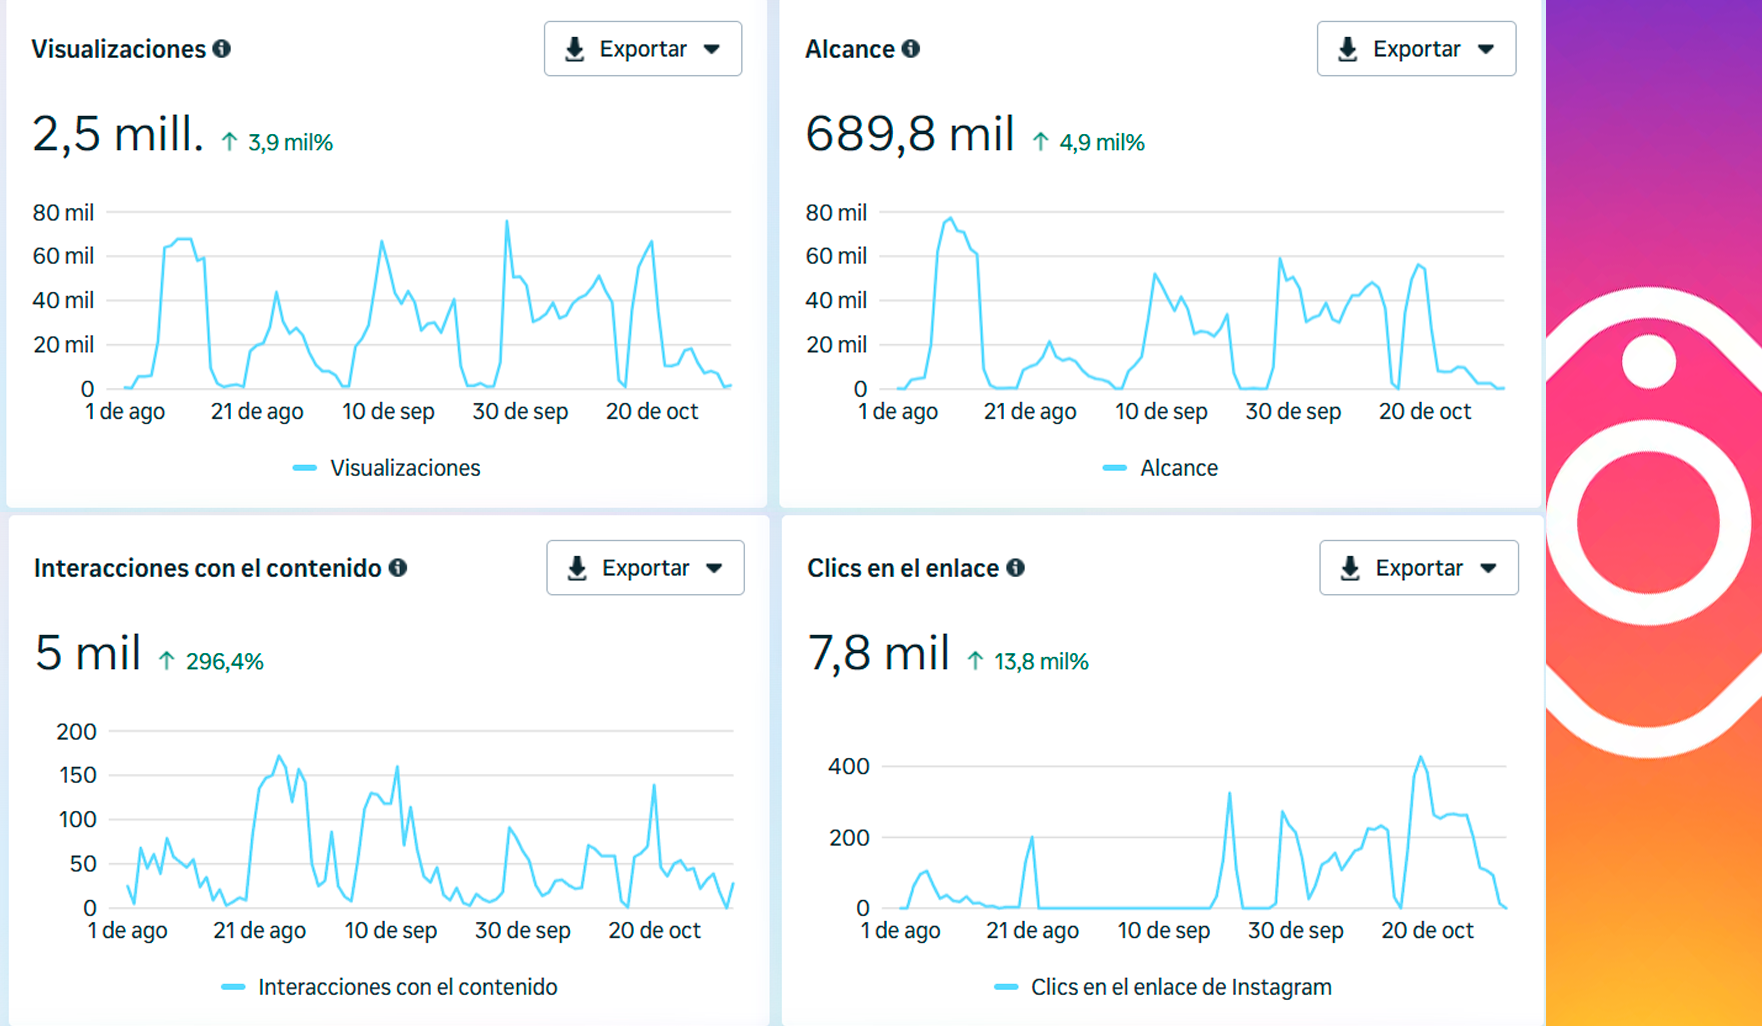Hide the Clics en el enlace de Instagram series
The image size is (1762, 1026).
coord(1180,987)
